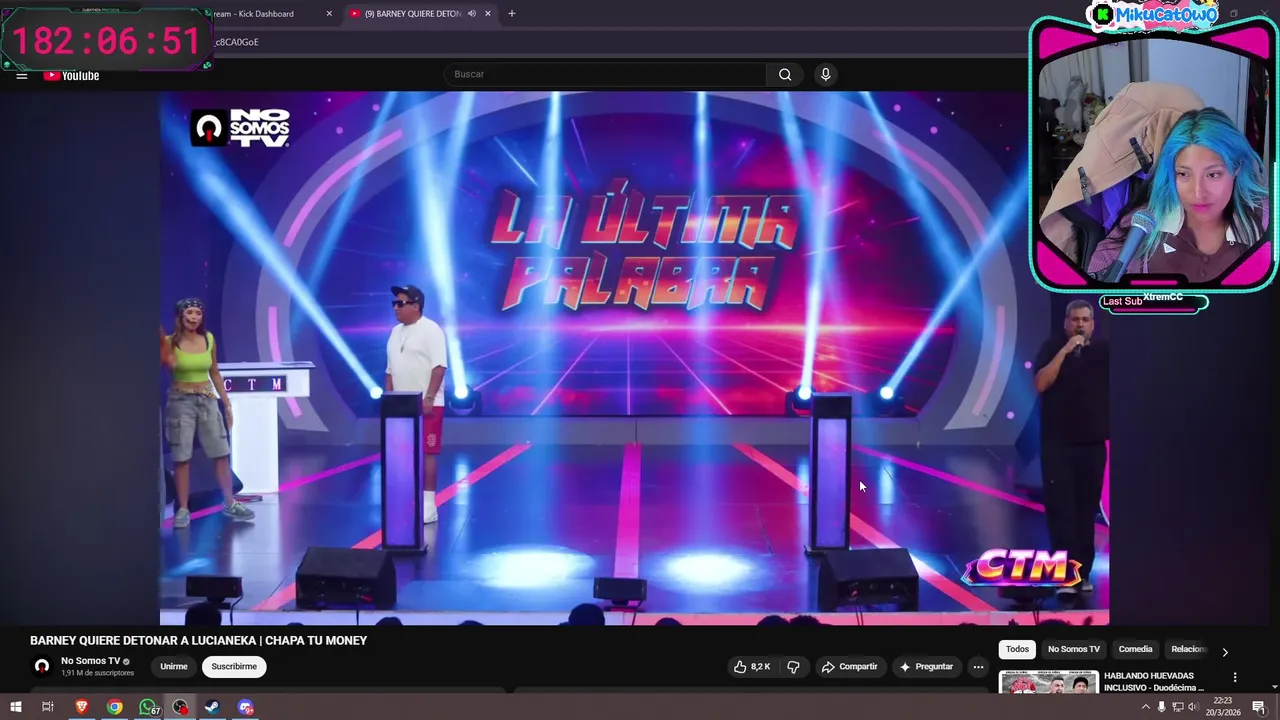Image resolution: width=1280 pixels, height=720 pixels.
Task: Click the video title BARNEY QUIERE DETONAR A LUCIANEKA
Action: point(198,640)
